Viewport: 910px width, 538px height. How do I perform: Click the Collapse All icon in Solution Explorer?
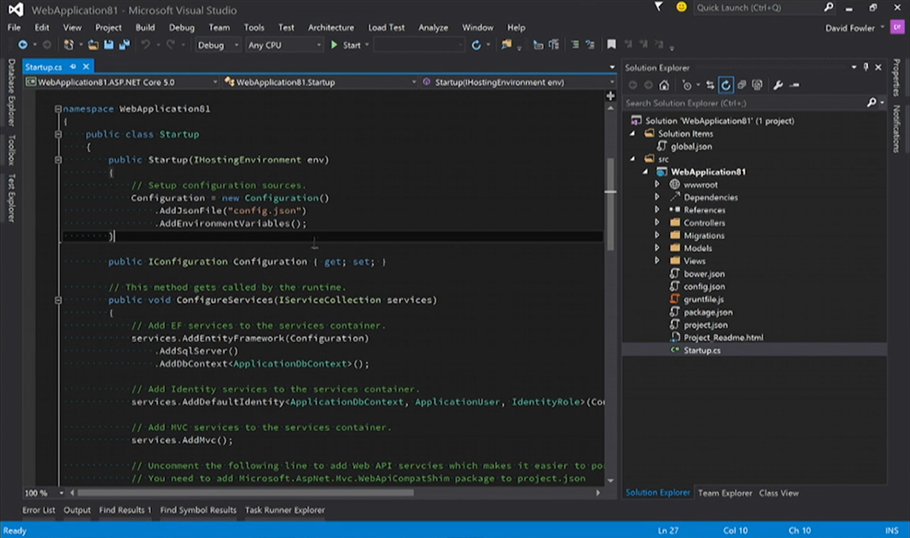tap(741, 85)
